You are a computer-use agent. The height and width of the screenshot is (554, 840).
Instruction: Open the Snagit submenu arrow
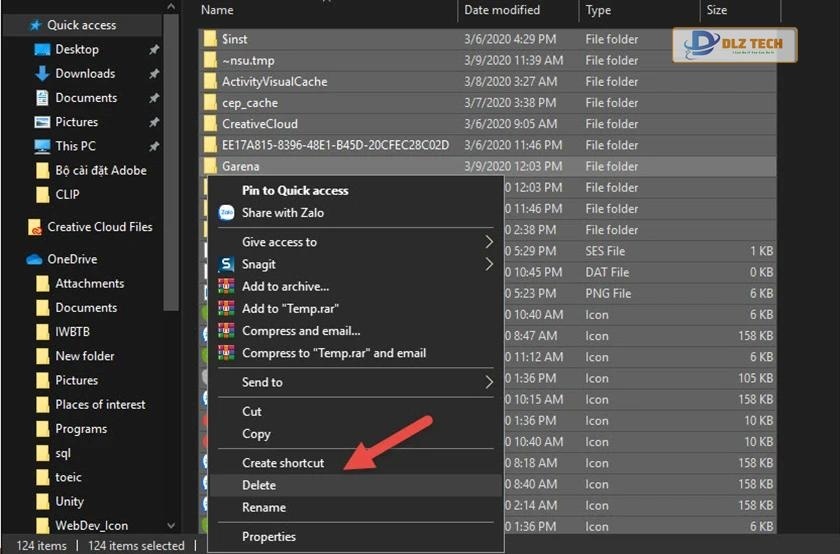tap(489, 265)
